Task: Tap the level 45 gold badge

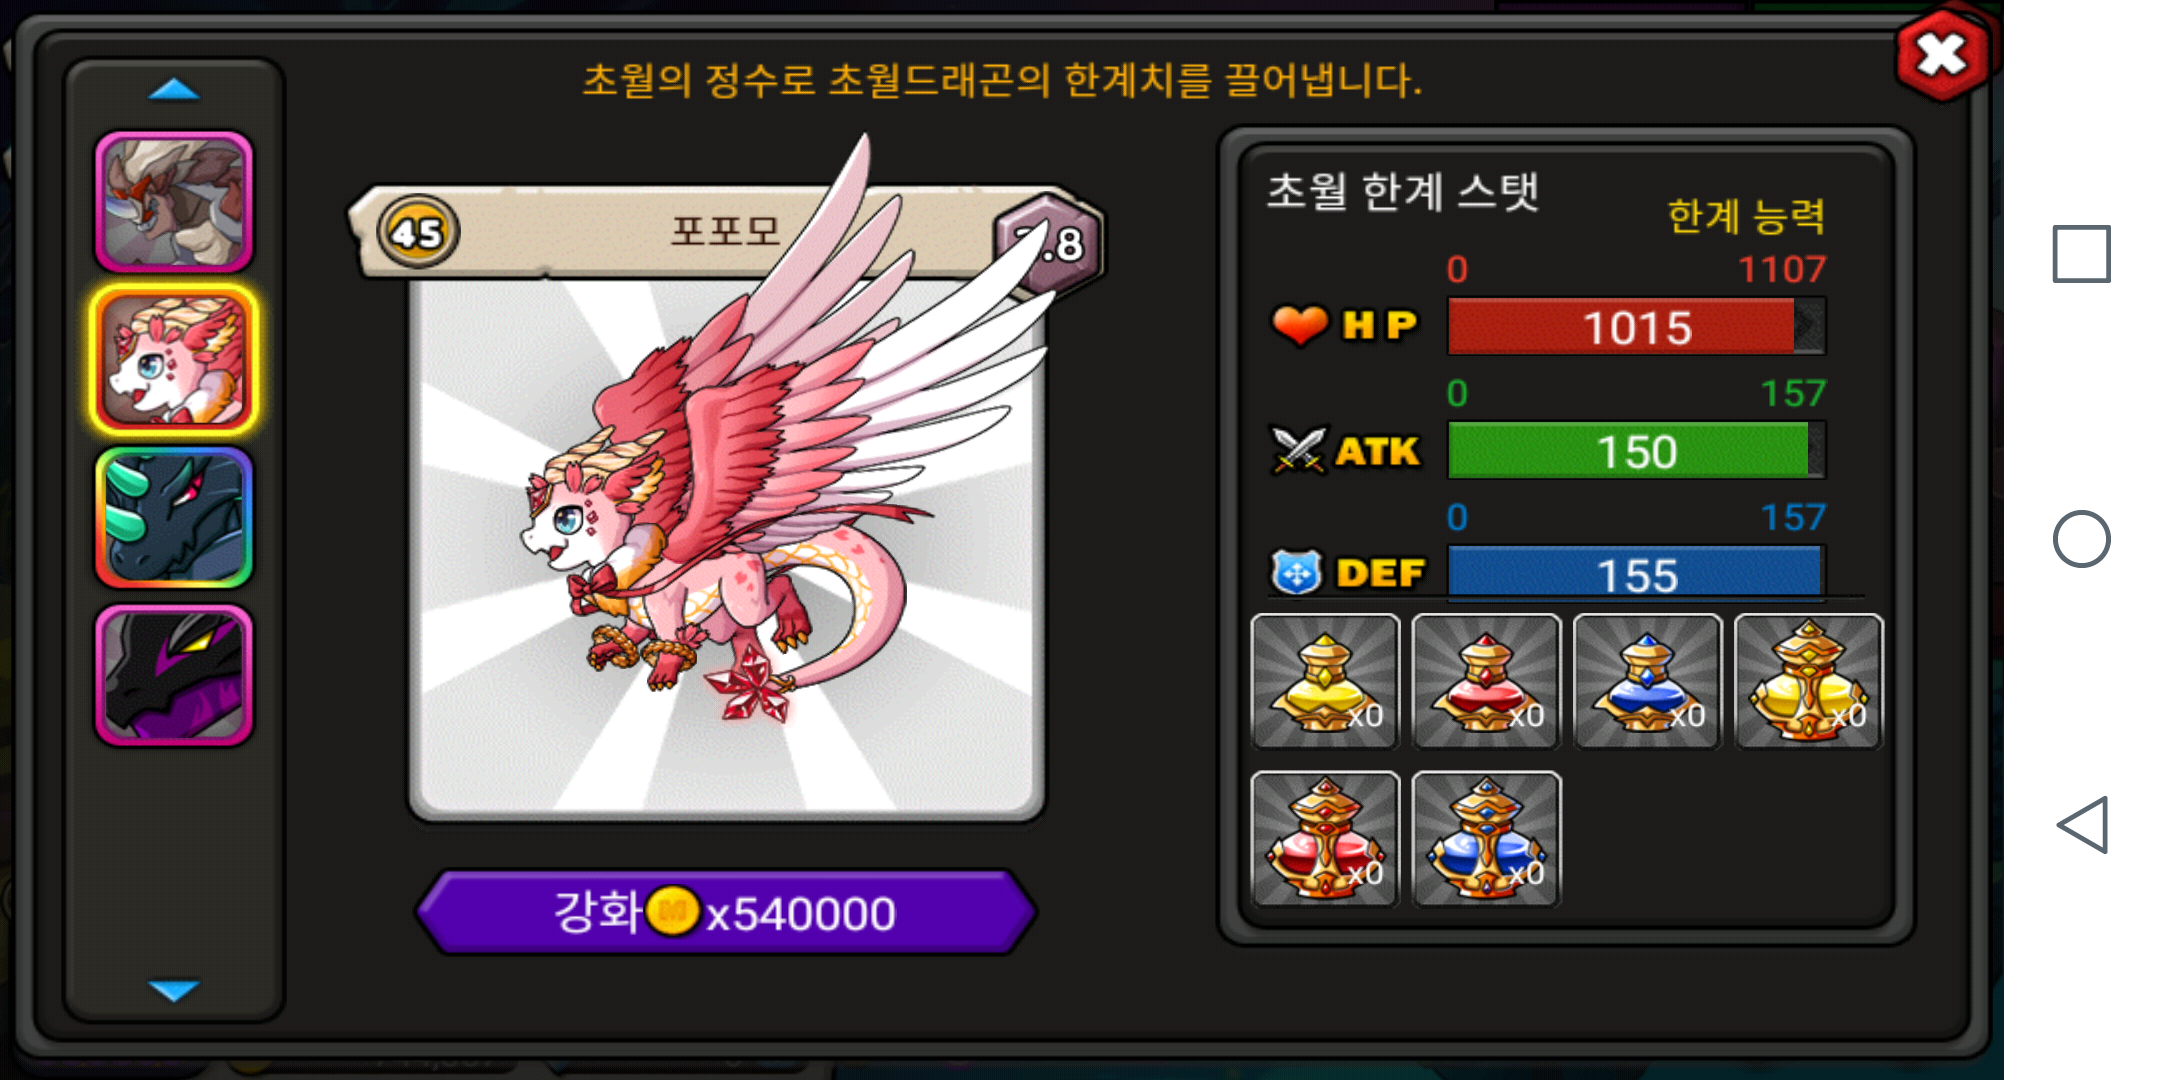Action: (x=417, y=232)
